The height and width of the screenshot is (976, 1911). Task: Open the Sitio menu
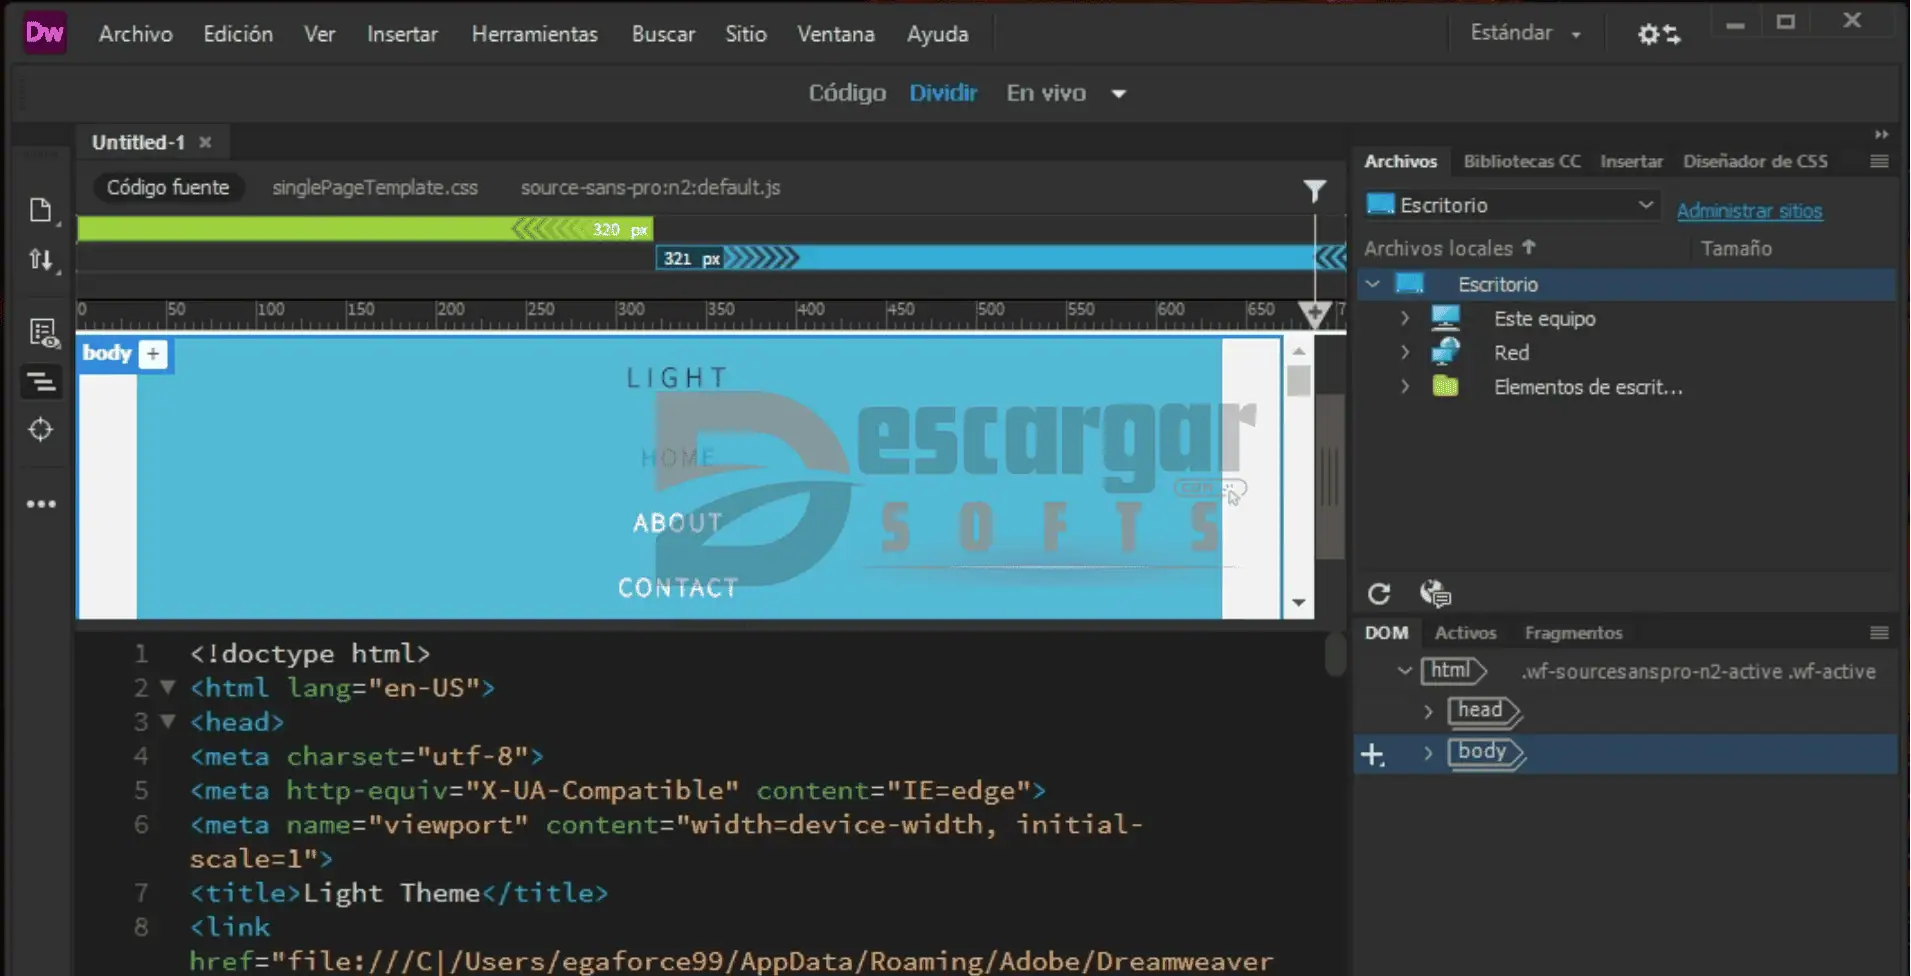click(746, 34)
